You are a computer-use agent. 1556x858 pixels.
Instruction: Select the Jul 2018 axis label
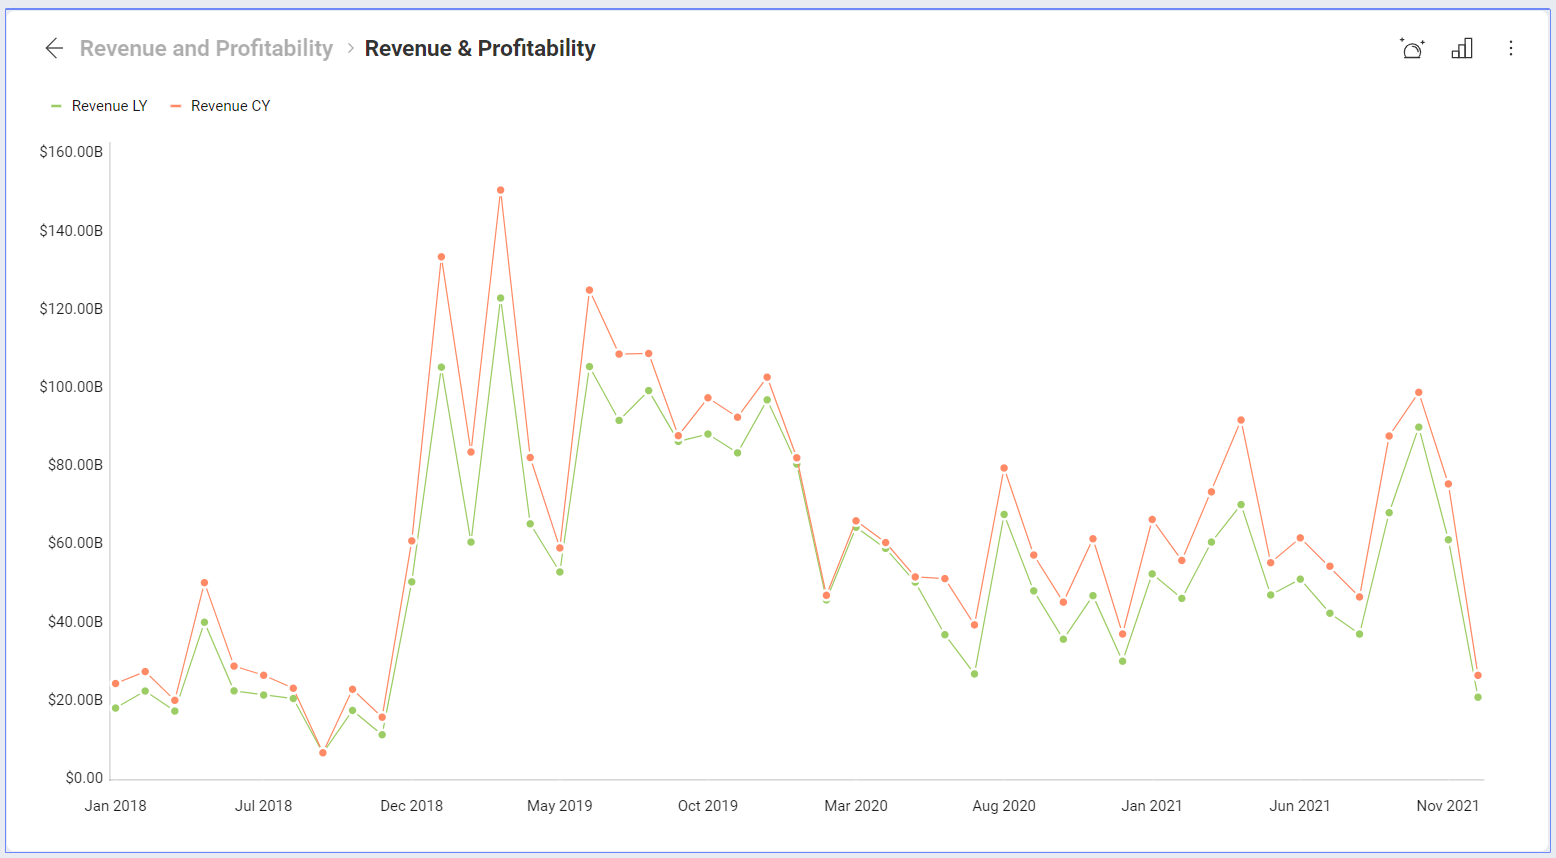click(x=263, y=806)
